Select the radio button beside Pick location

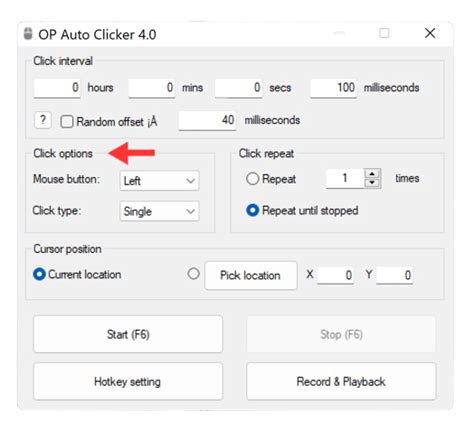tap(193, 274)
